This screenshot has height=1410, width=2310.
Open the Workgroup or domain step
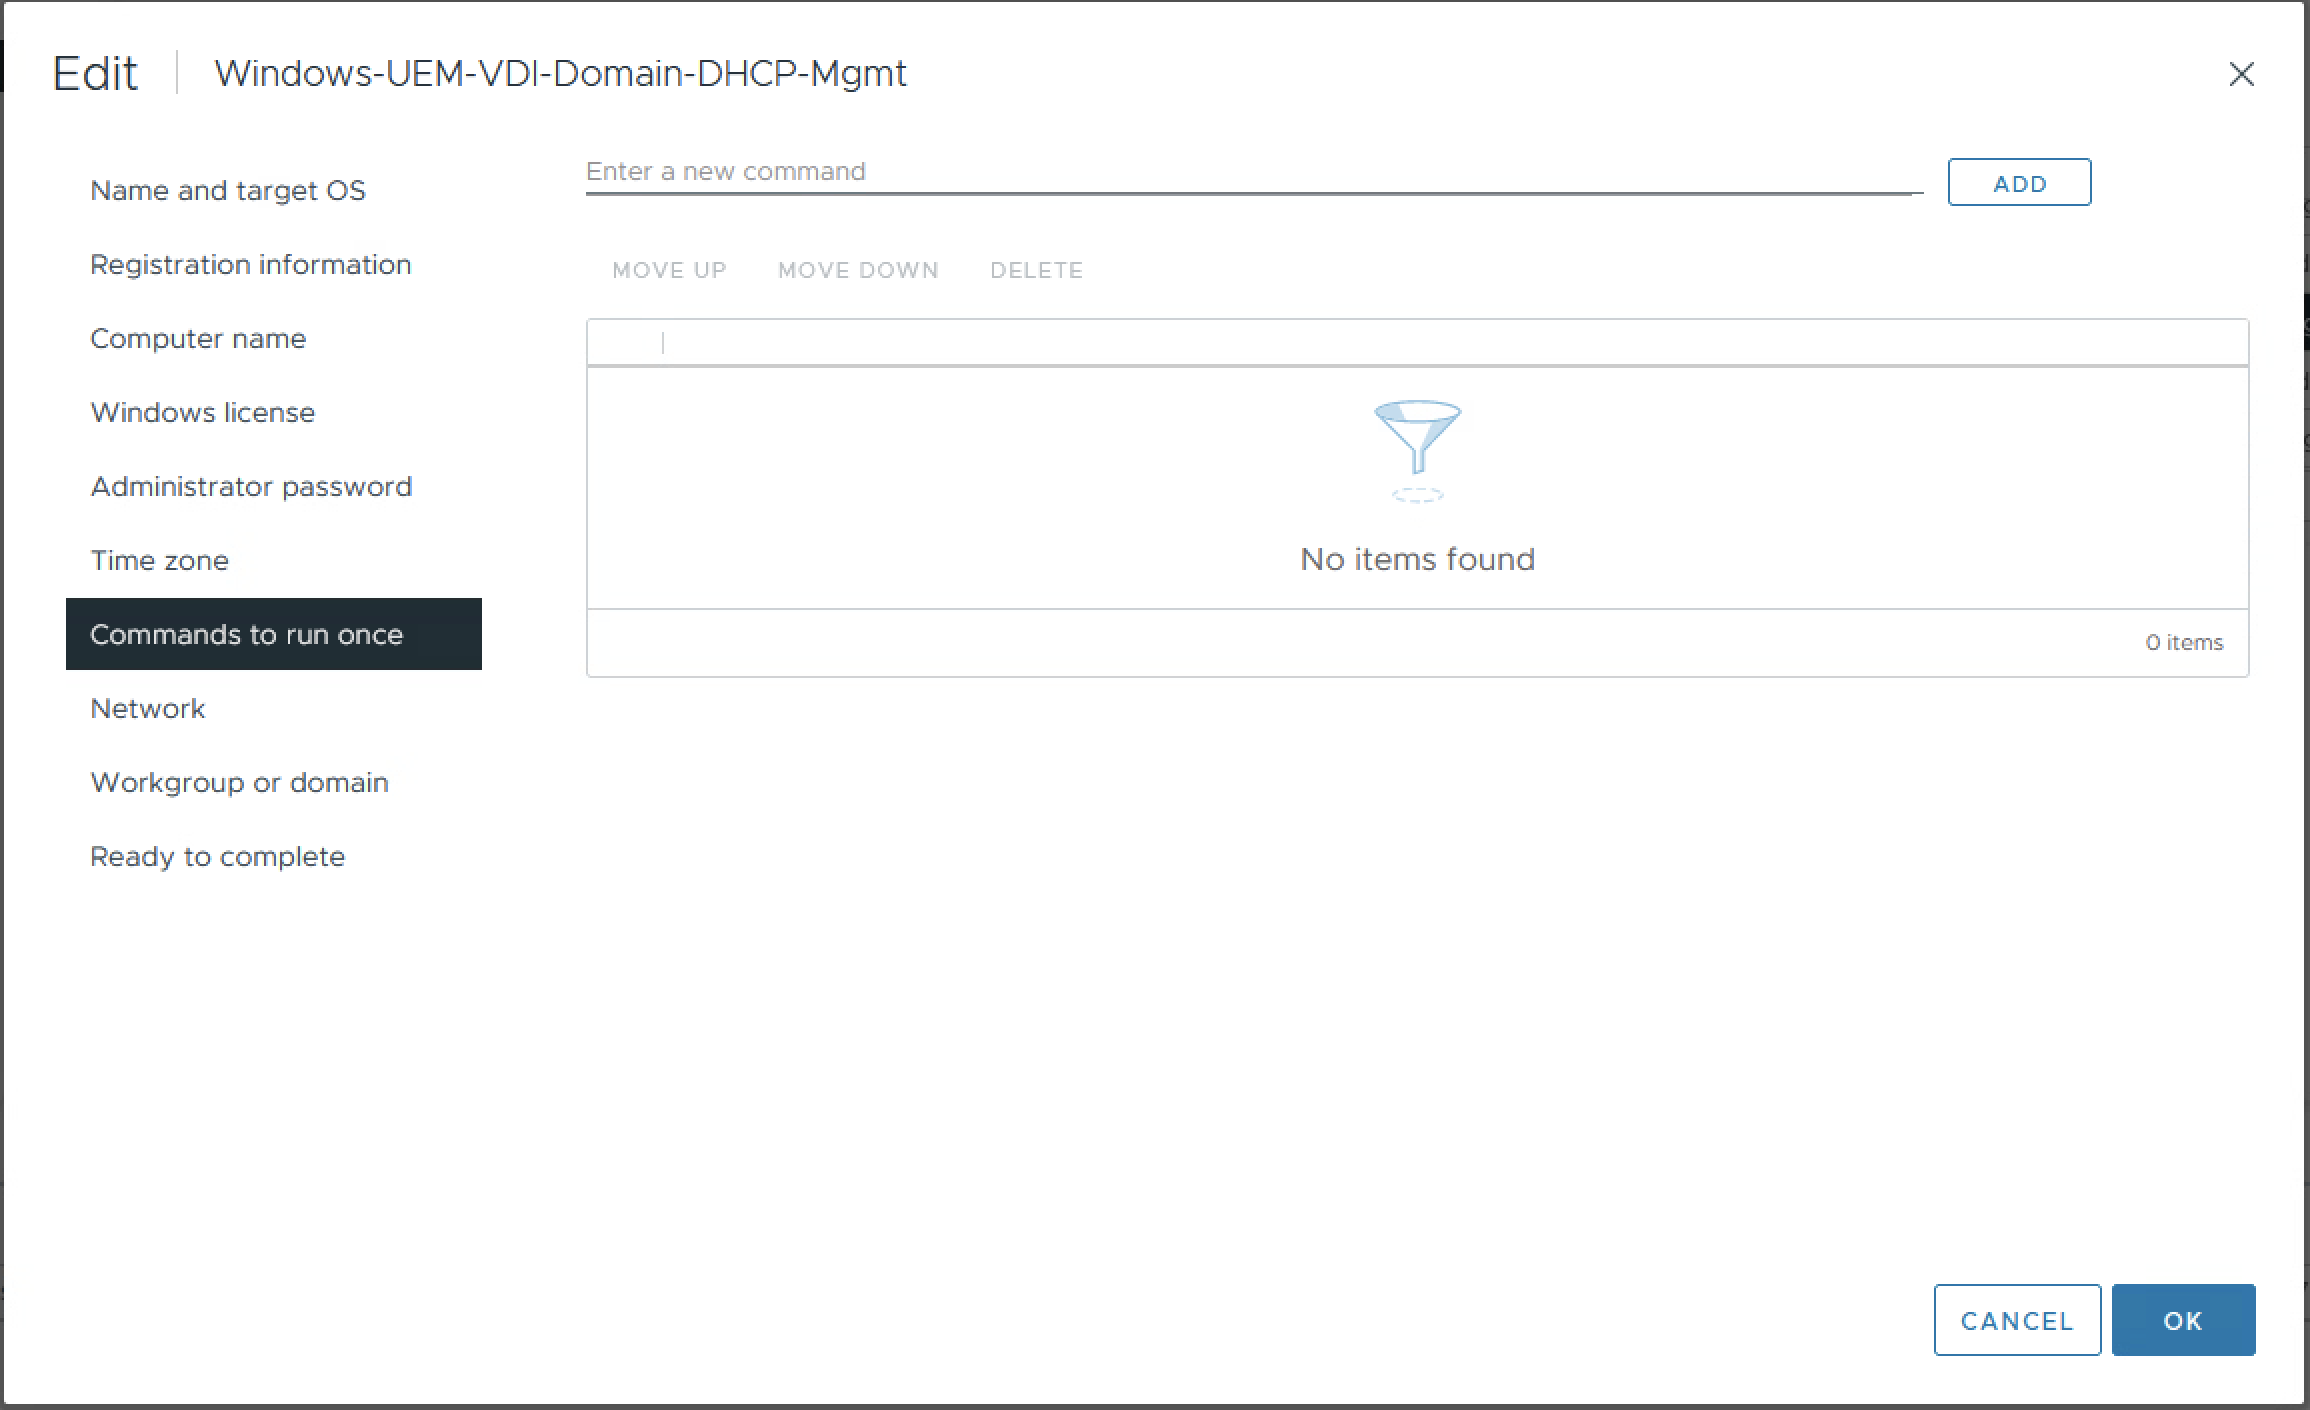(239, 782)
